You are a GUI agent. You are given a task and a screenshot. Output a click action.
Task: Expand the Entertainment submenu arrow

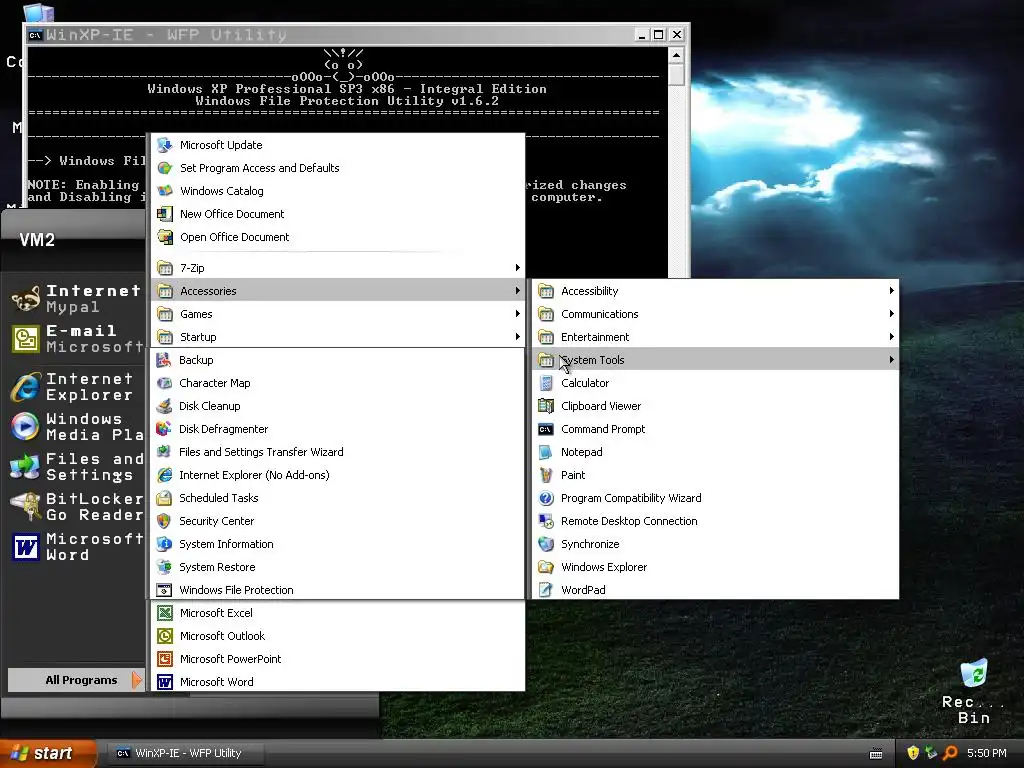891,337
